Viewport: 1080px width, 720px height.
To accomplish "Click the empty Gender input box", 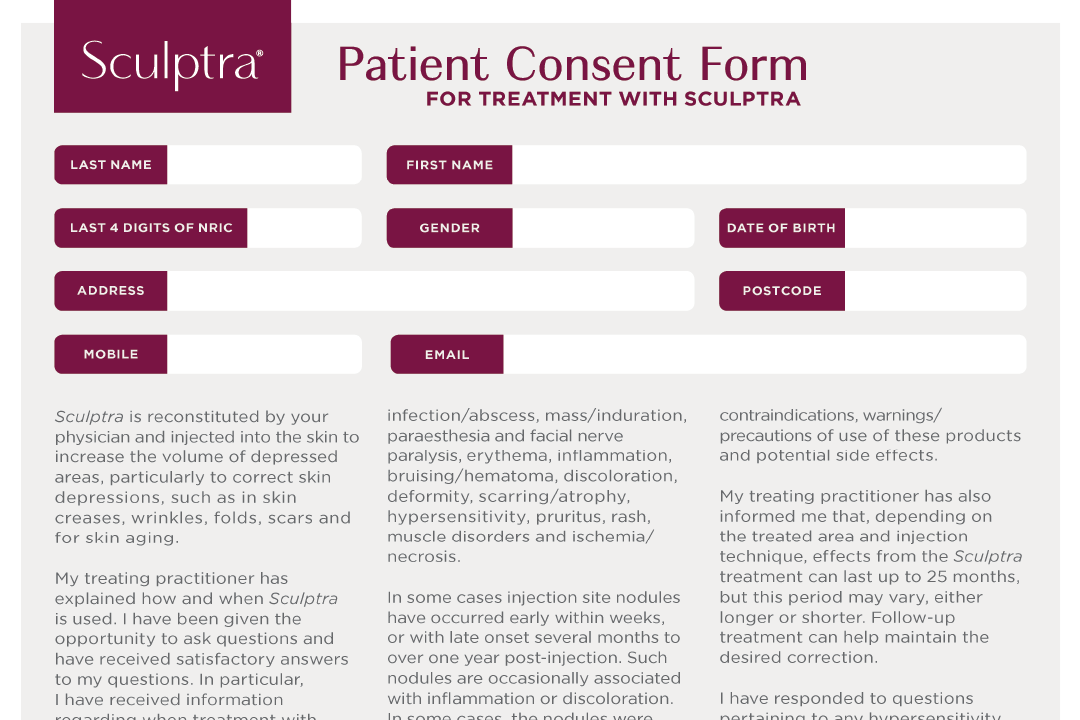I will click(x=602, y=228).
